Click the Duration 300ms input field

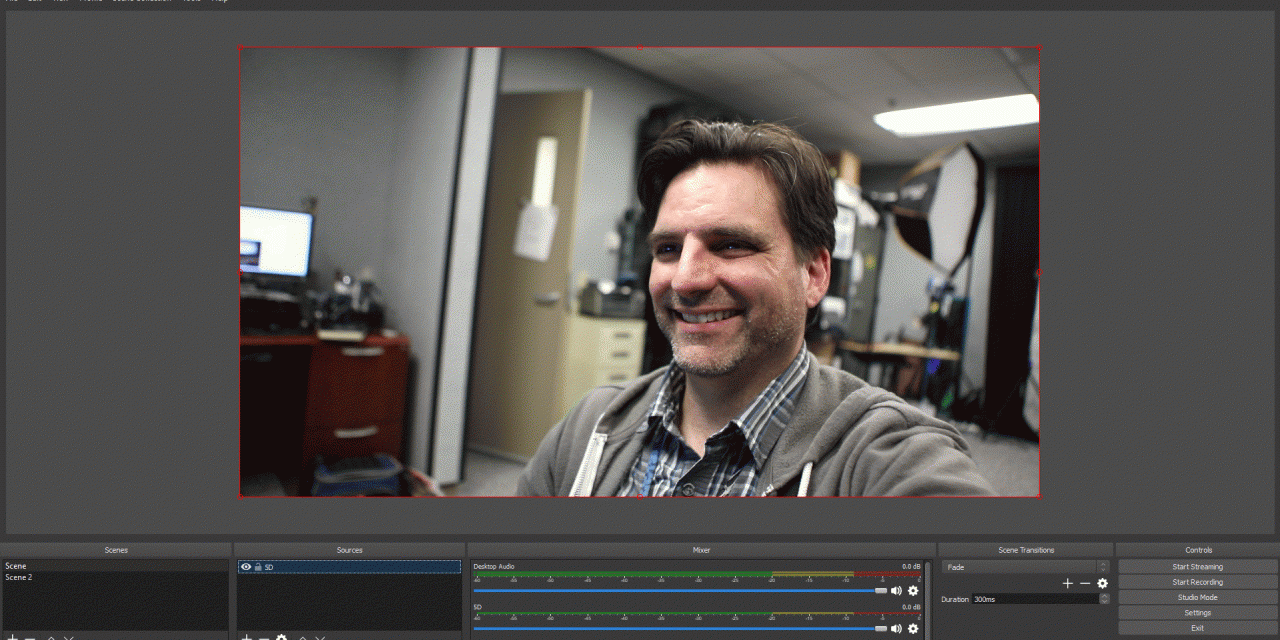pyautogui.click(x=1034, y=599)
